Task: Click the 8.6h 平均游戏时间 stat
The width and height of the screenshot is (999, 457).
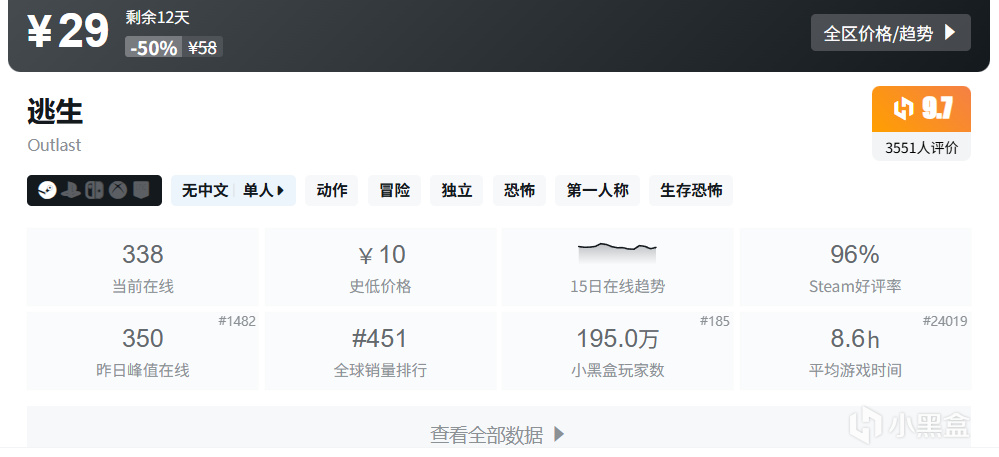Action: click(x=855, y=351)
